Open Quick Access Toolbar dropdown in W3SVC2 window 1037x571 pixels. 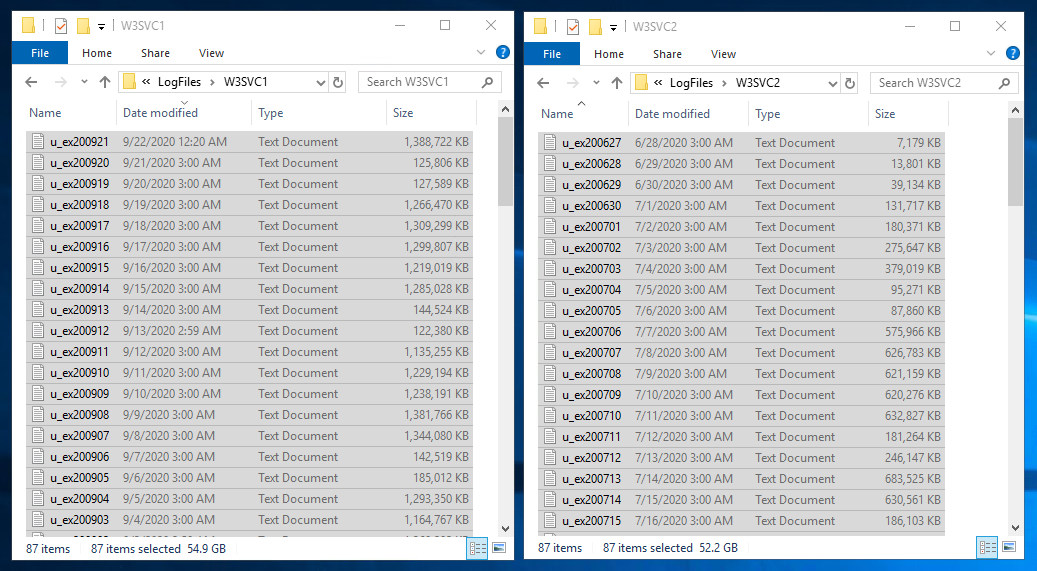pos(613,28)
